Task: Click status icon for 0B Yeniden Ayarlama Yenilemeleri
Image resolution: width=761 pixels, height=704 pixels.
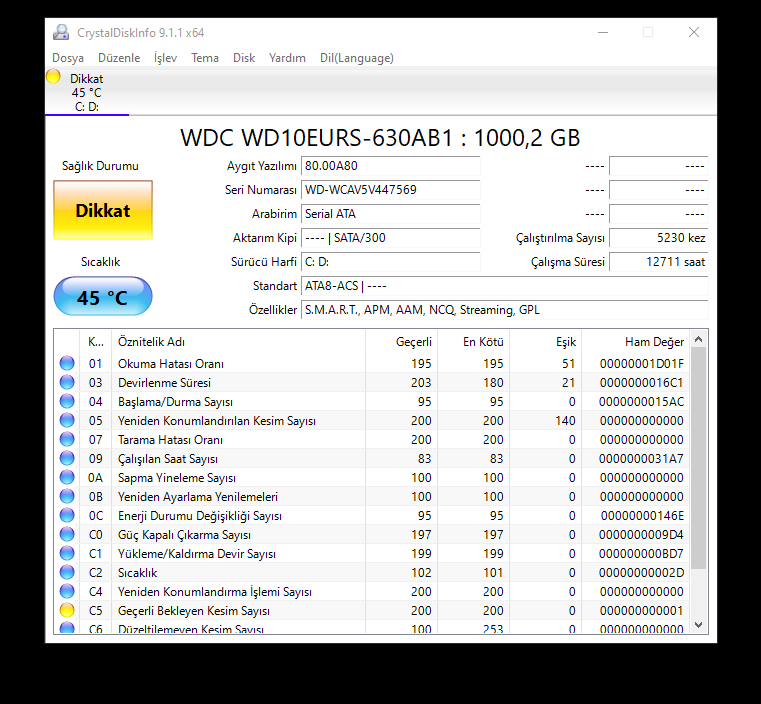Action: point(67,496)
